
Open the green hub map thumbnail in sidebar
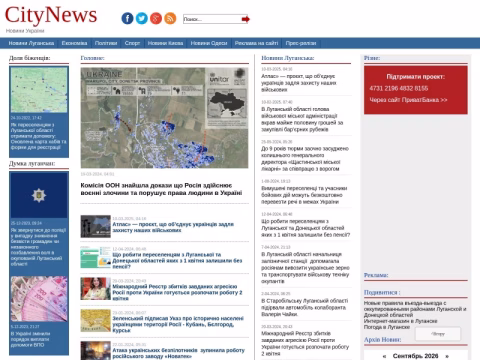tap(39, 90)
